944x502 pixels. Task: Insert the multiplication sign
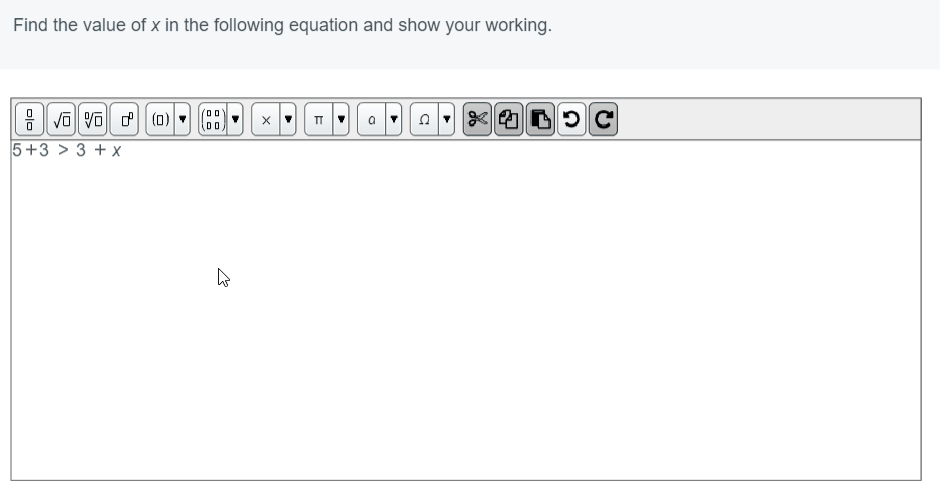[x=266, y=119]
